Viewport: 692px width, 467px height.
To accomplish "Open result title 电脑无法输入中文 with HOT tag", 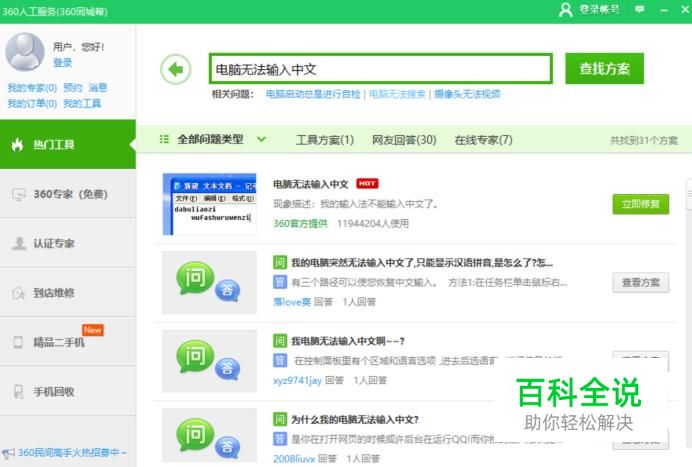I will coord(311,184).
